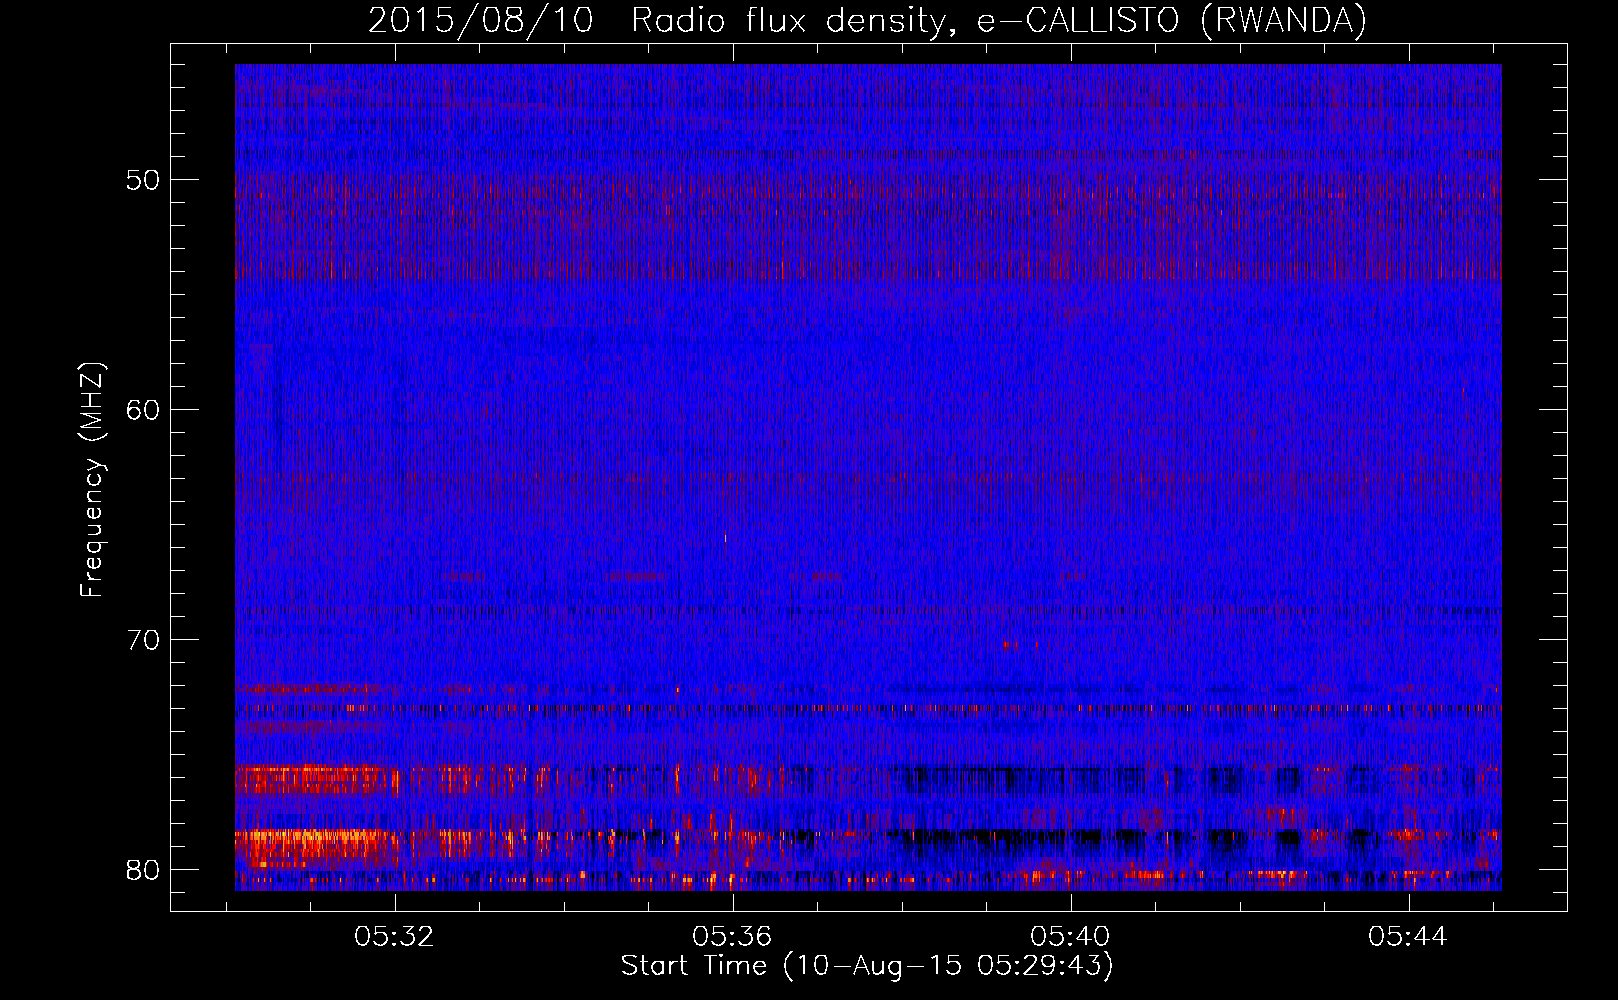1618x1000 pixels.
Task: Click the 70 frequency tick label
Action: pyautogui.click(x=143, y=640)
